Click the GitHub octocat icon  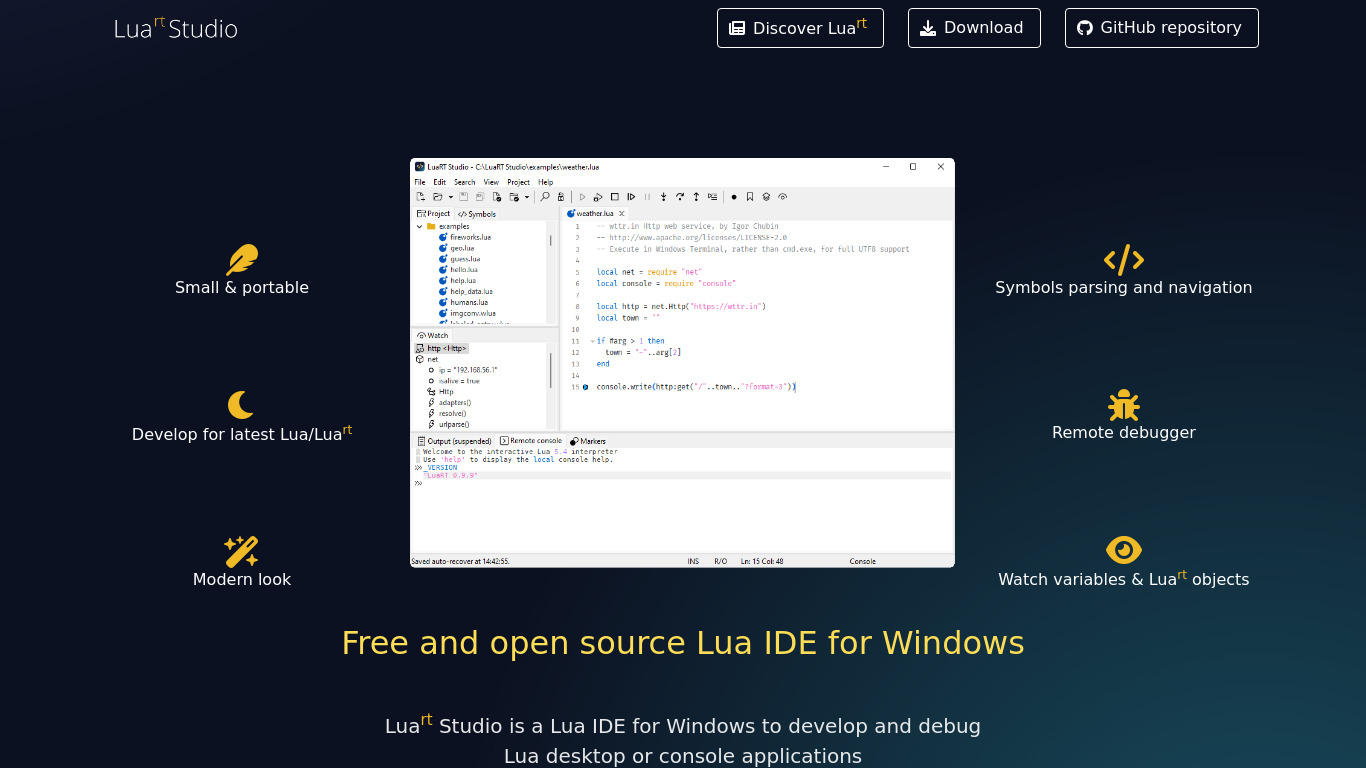pos(1085,28)
